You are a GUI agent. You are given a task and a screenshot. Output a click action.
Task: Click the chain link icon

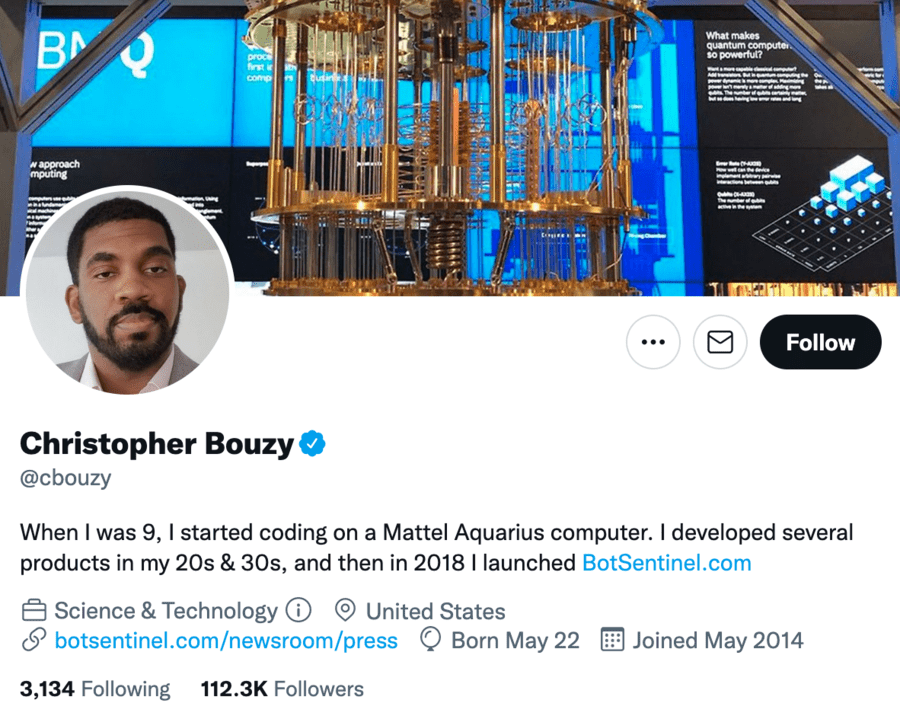34,640
